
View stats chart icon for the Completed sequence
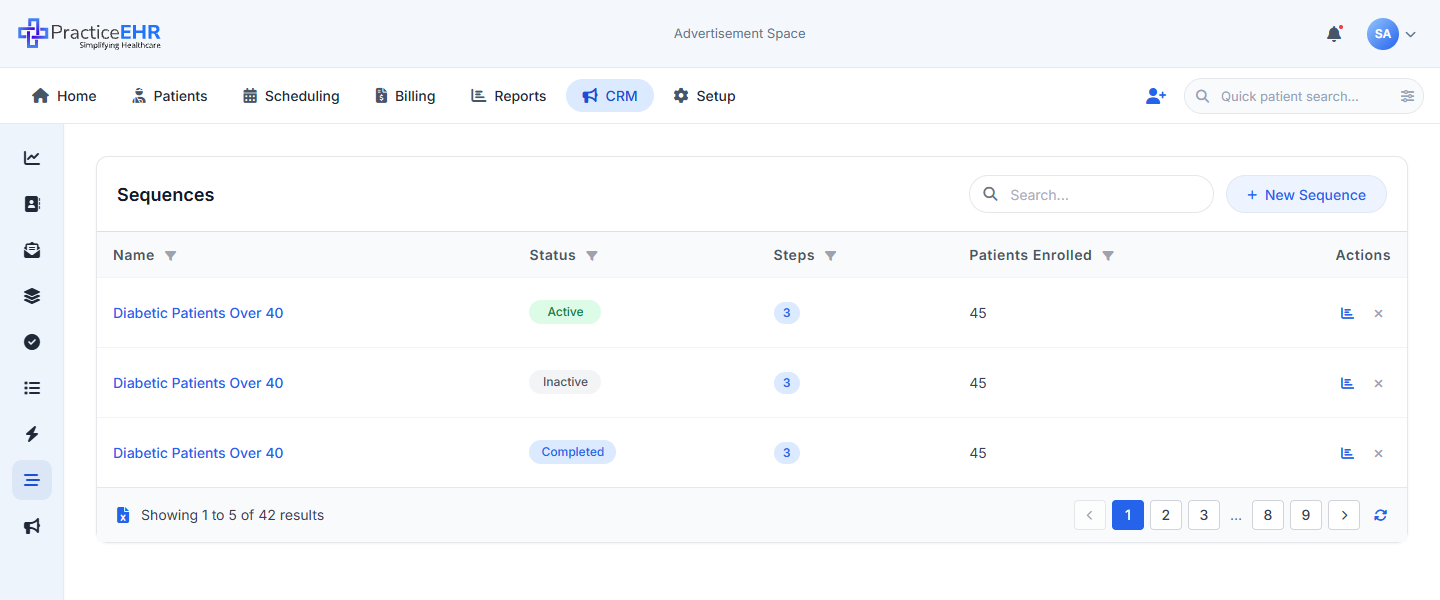coord(1347,453)
